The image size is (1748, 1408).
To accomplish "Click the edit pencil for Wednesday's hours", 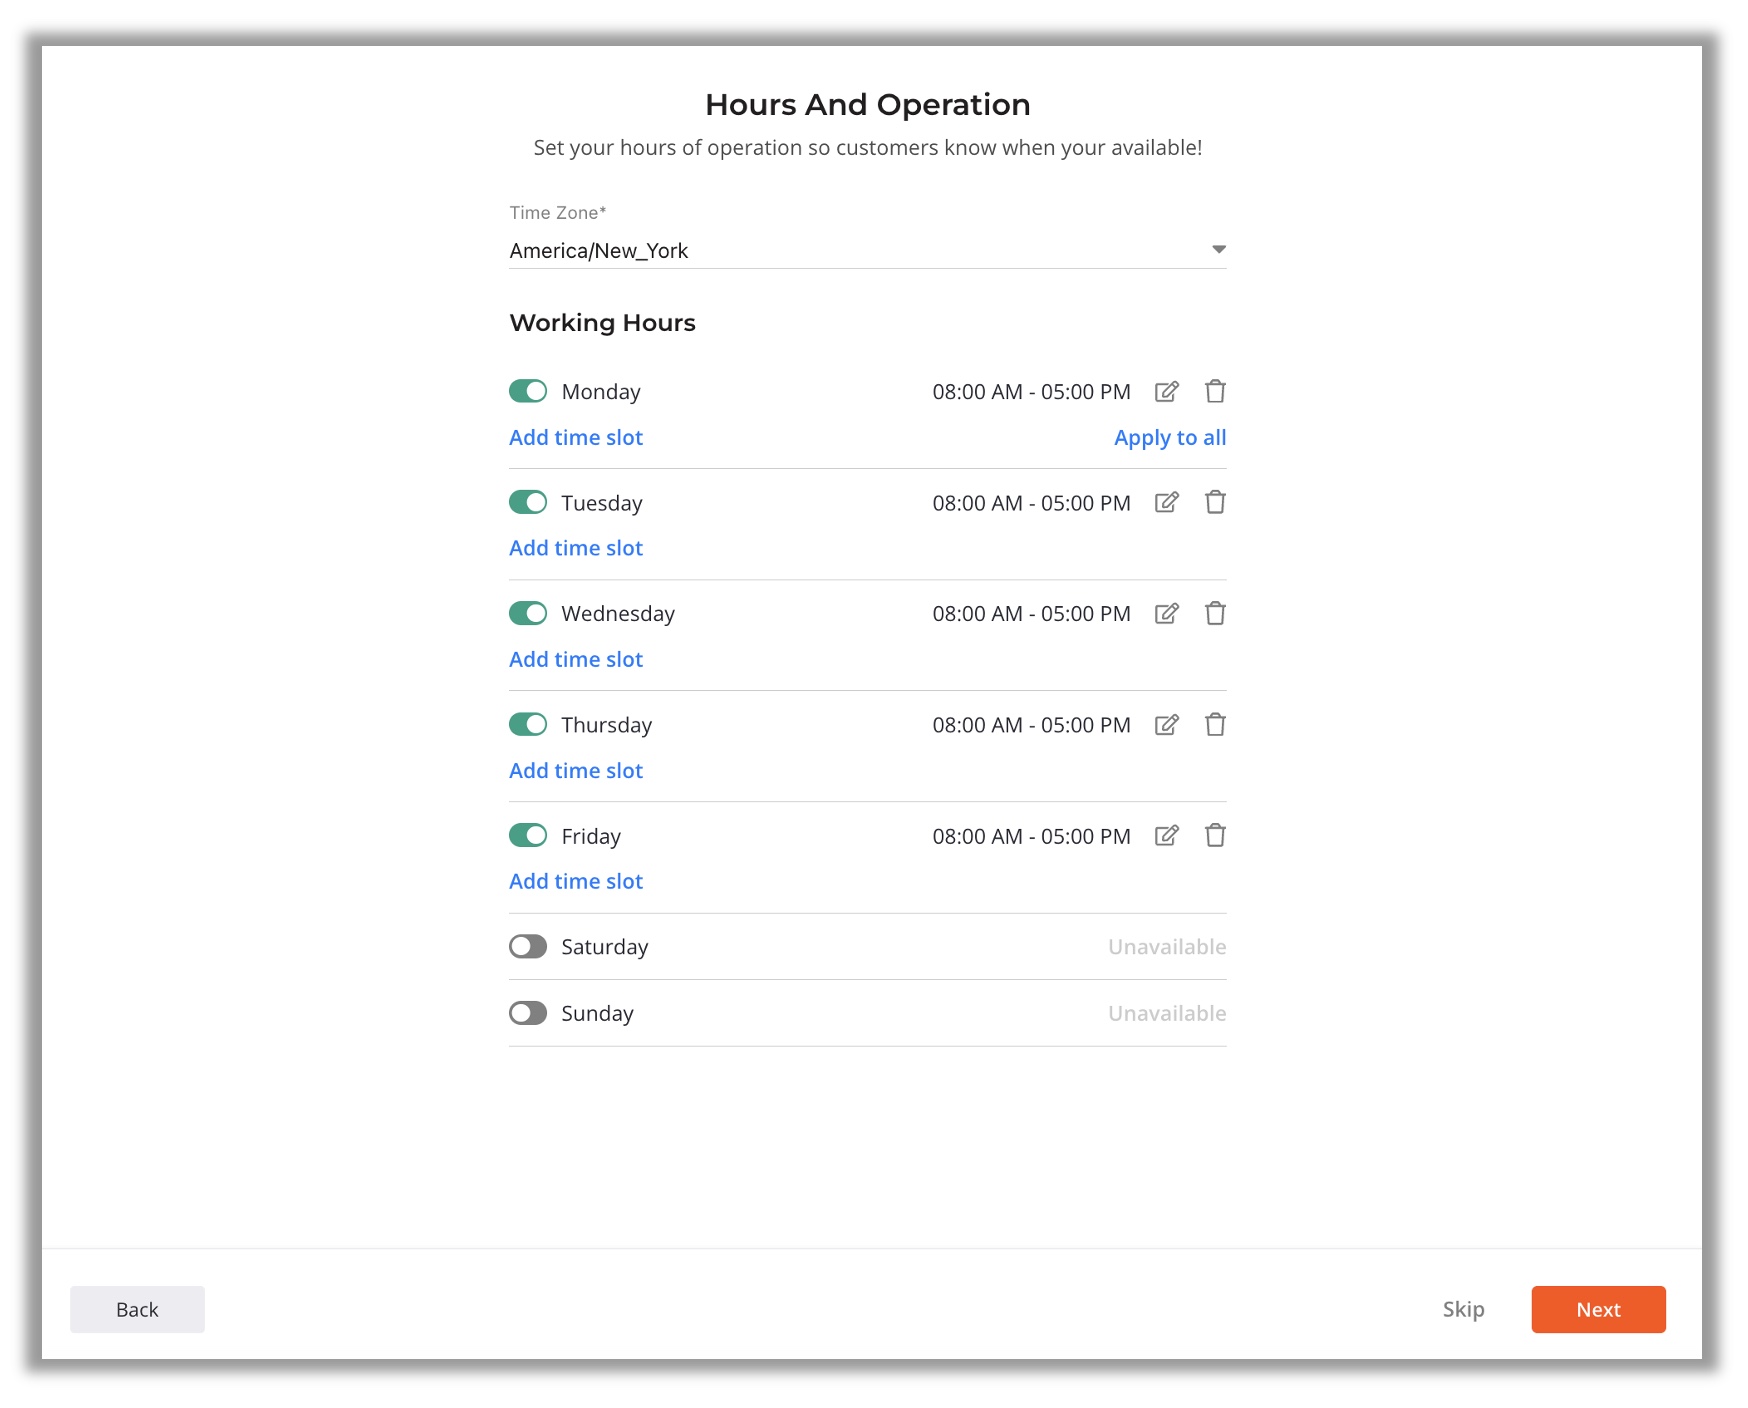I will pyautogui.click(x=1168, y=613).
